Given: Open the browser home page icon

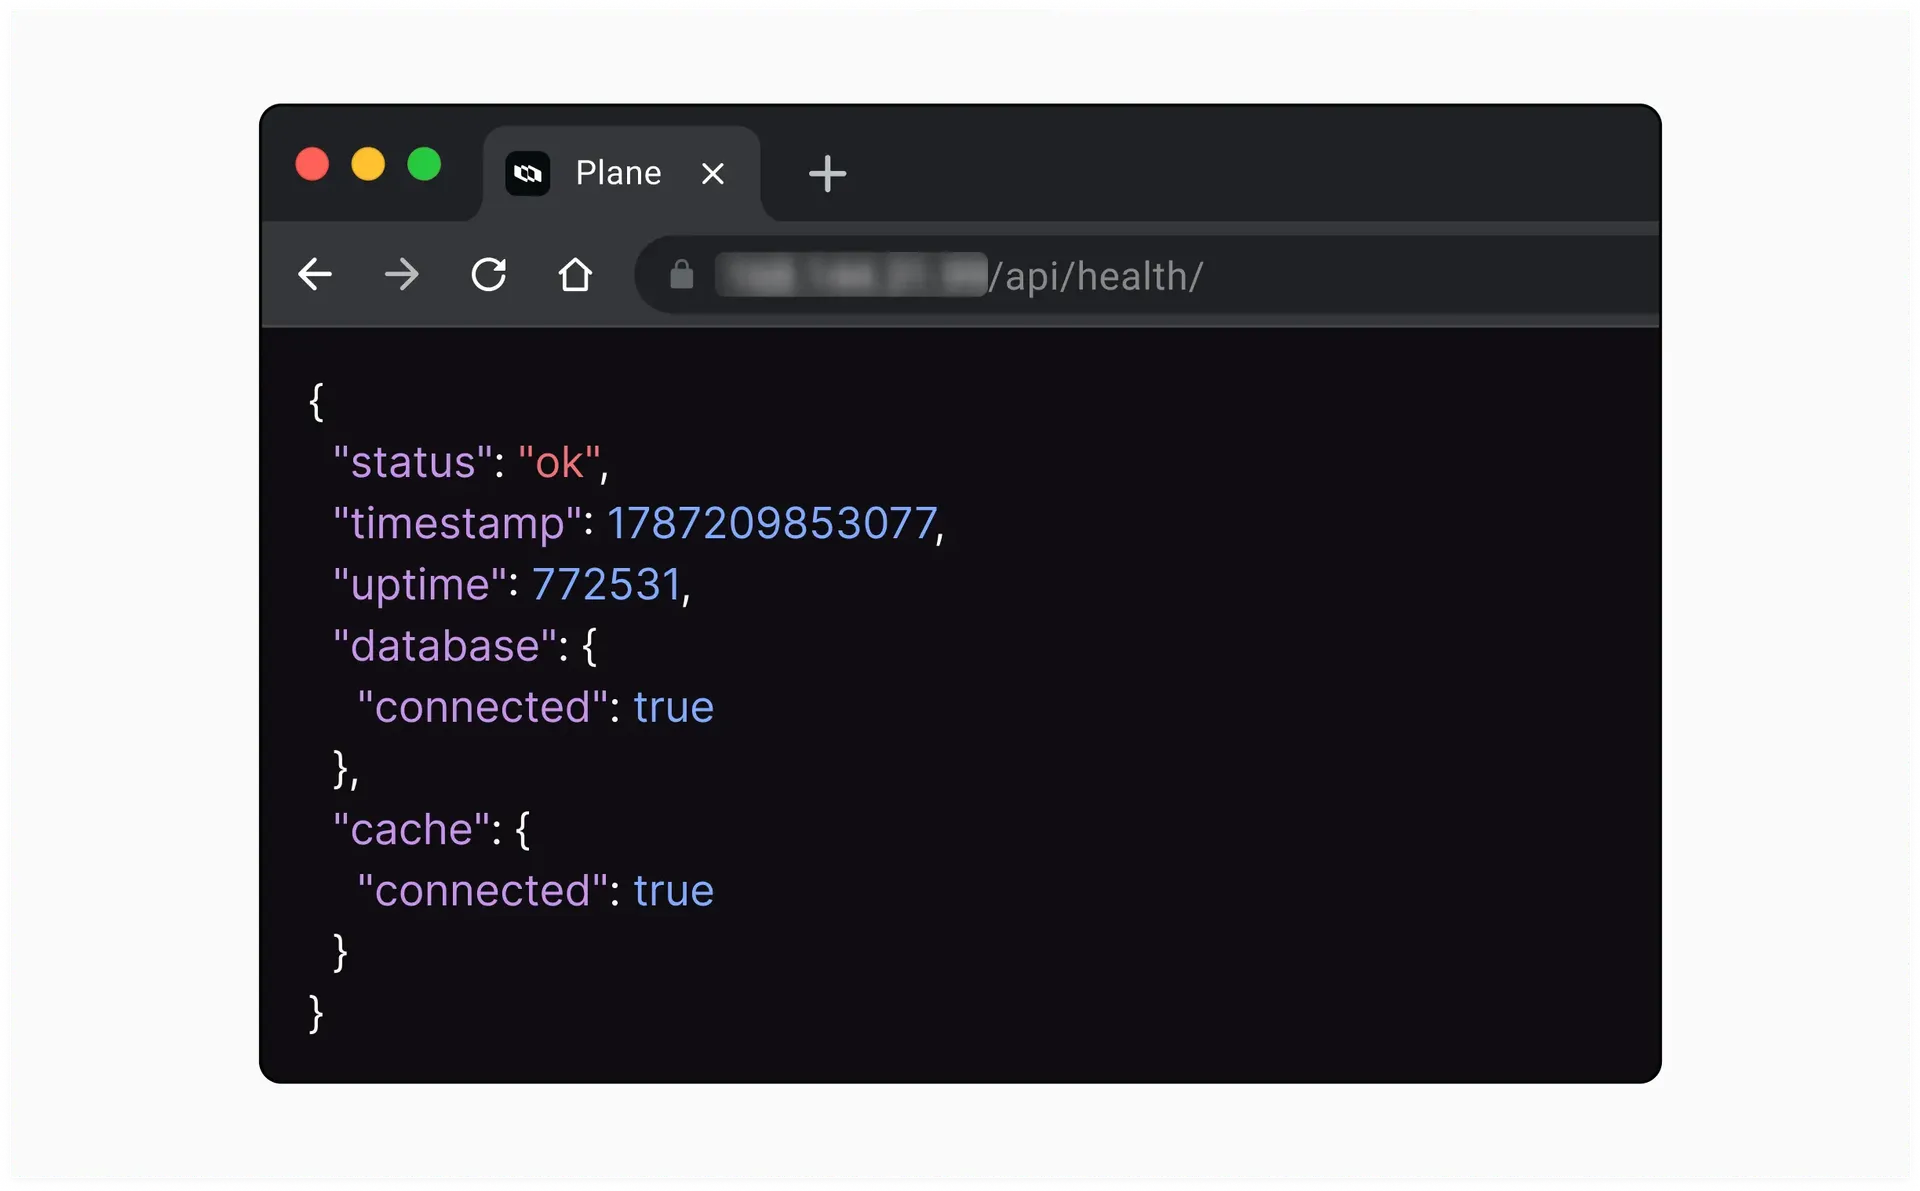Looking at the screenshot, I should coord(575,274).
